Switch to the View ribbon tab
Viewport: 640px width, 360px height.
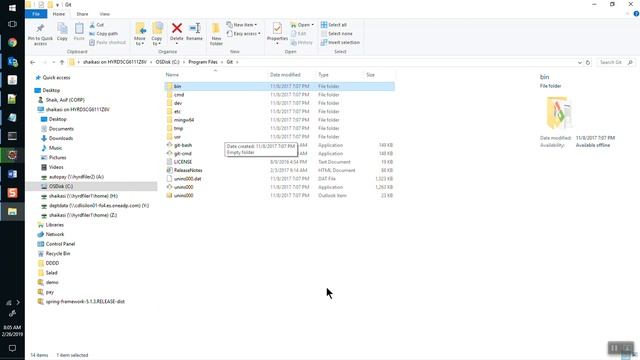click(x=104, y=14)
